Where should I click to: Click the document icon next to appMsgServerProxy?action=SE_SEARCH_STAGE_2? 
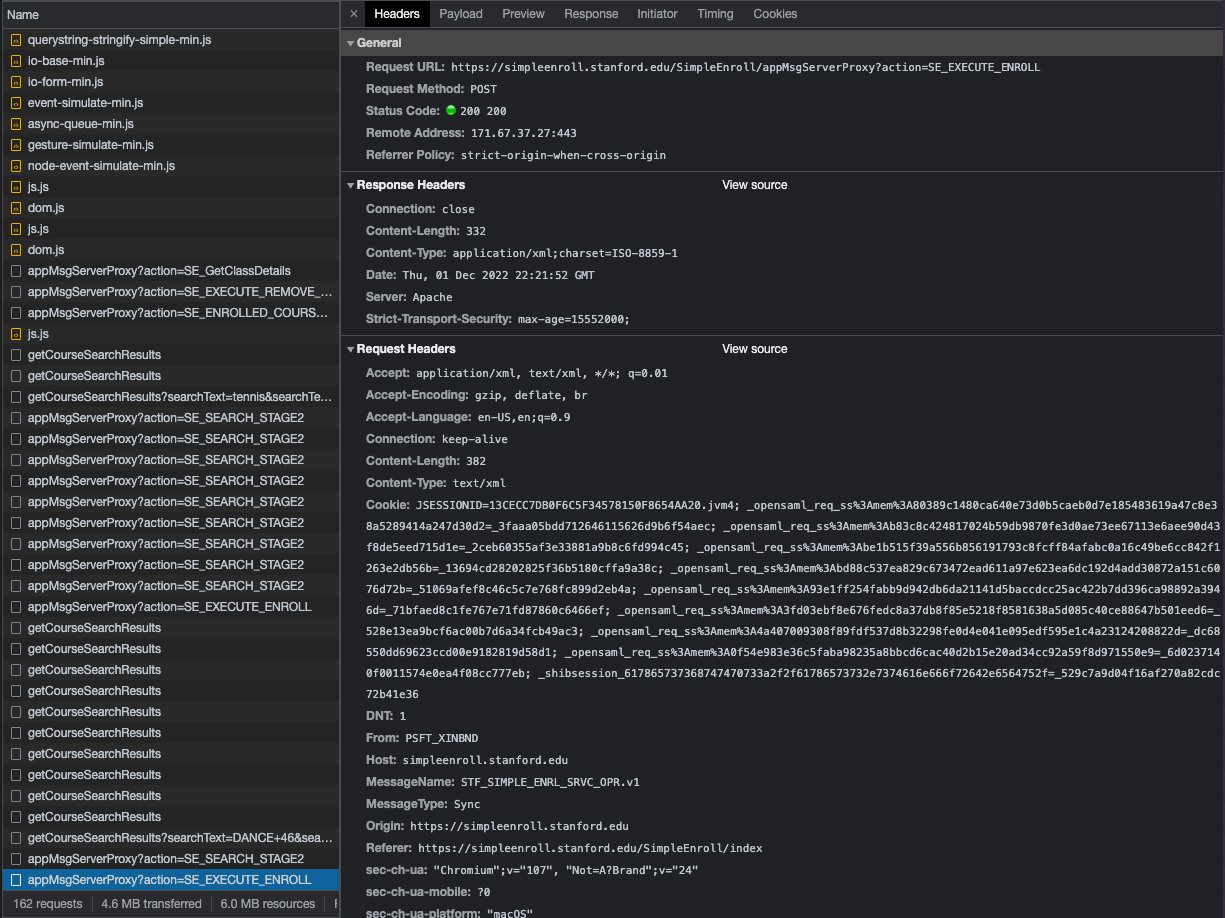15,418
